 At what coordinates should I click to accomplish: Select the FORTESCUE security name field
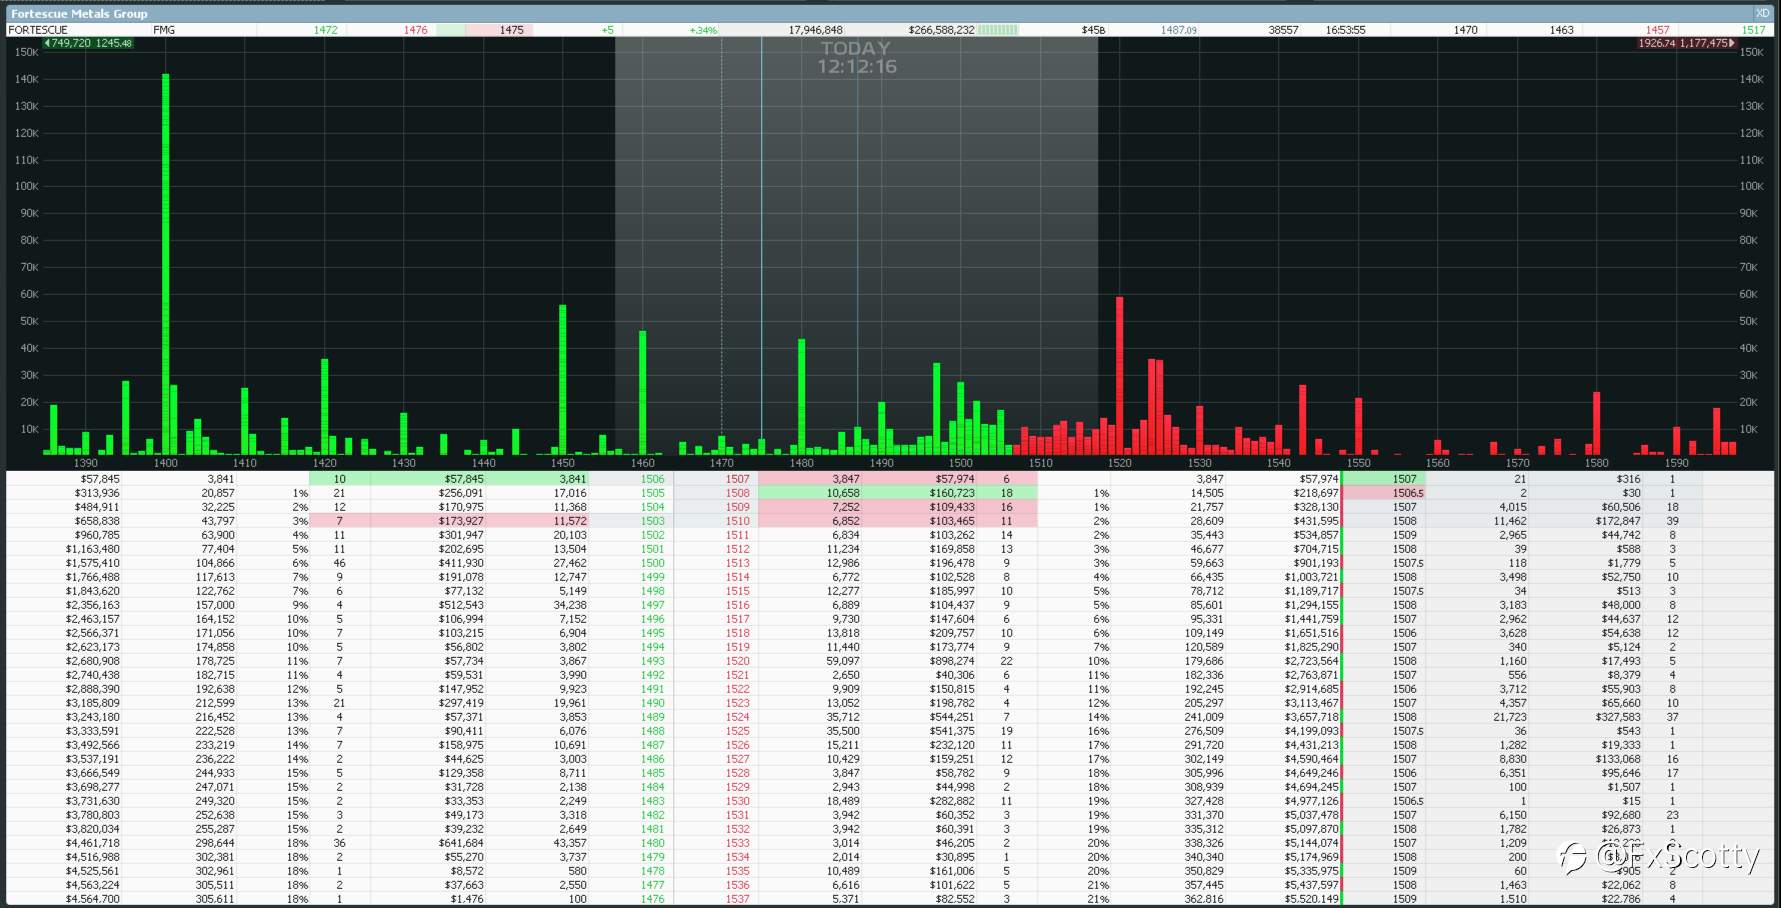(38, 30)
